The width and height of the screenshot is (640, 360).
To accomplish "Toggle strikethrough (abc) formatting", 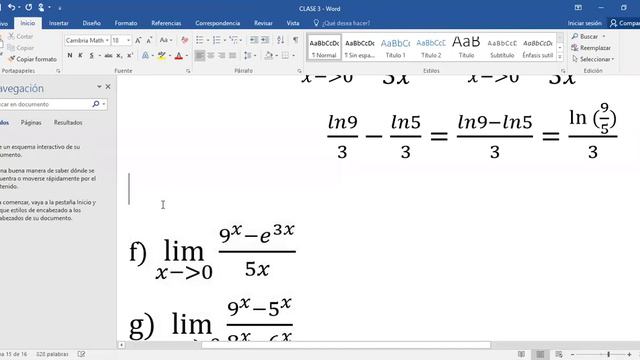I will [x=108, y=55].
